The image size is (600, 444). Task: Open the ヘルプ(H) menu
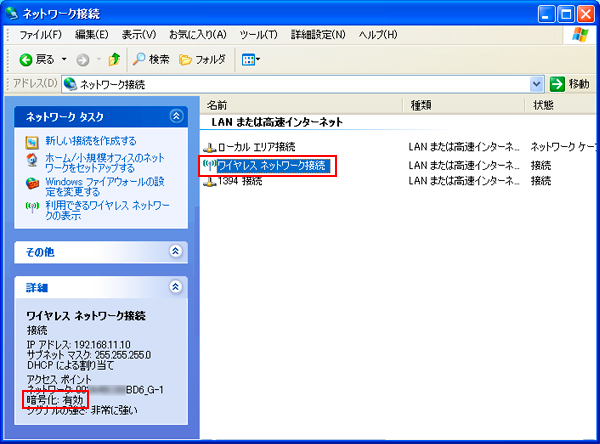point(378,35)
